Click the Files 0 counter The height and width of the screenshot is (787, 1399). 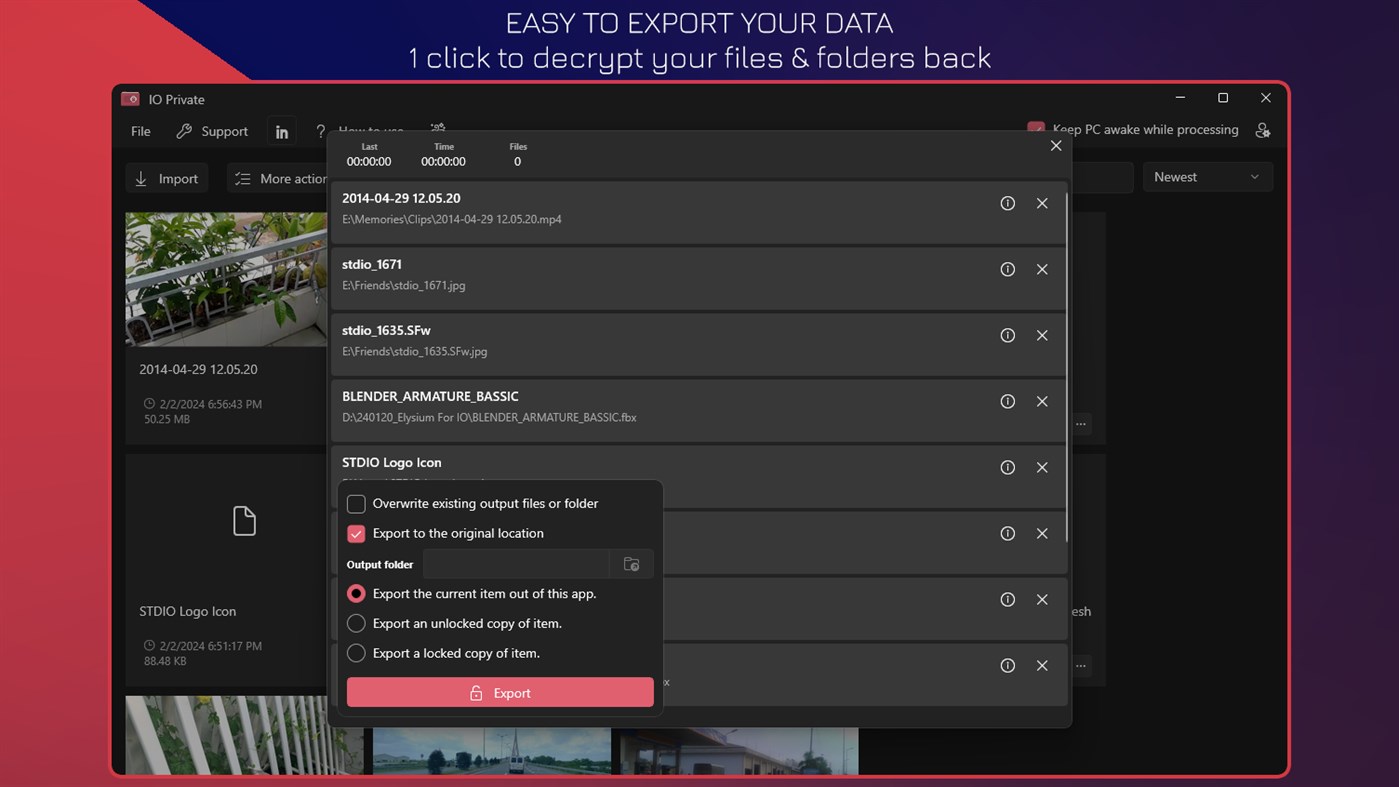(x=518, y=155)
